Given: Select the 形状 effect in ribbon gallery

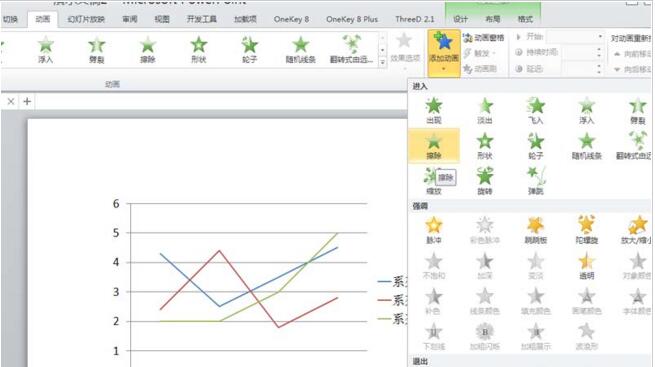Looking at the screenshot, I should 198,50.
